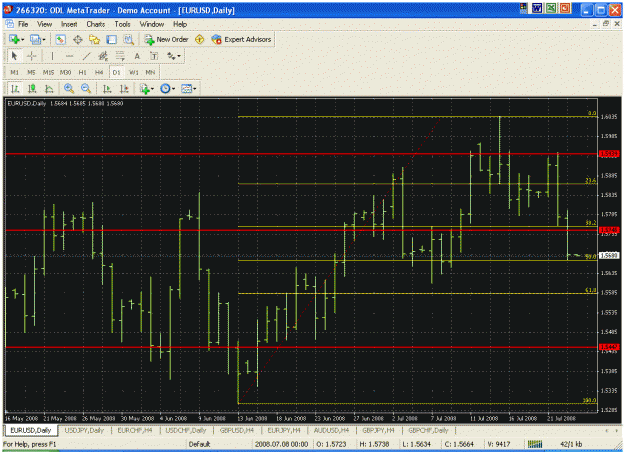The image size is (625, 452).
Task: Select the D1 daily timeframe
Action: (116, 73)
